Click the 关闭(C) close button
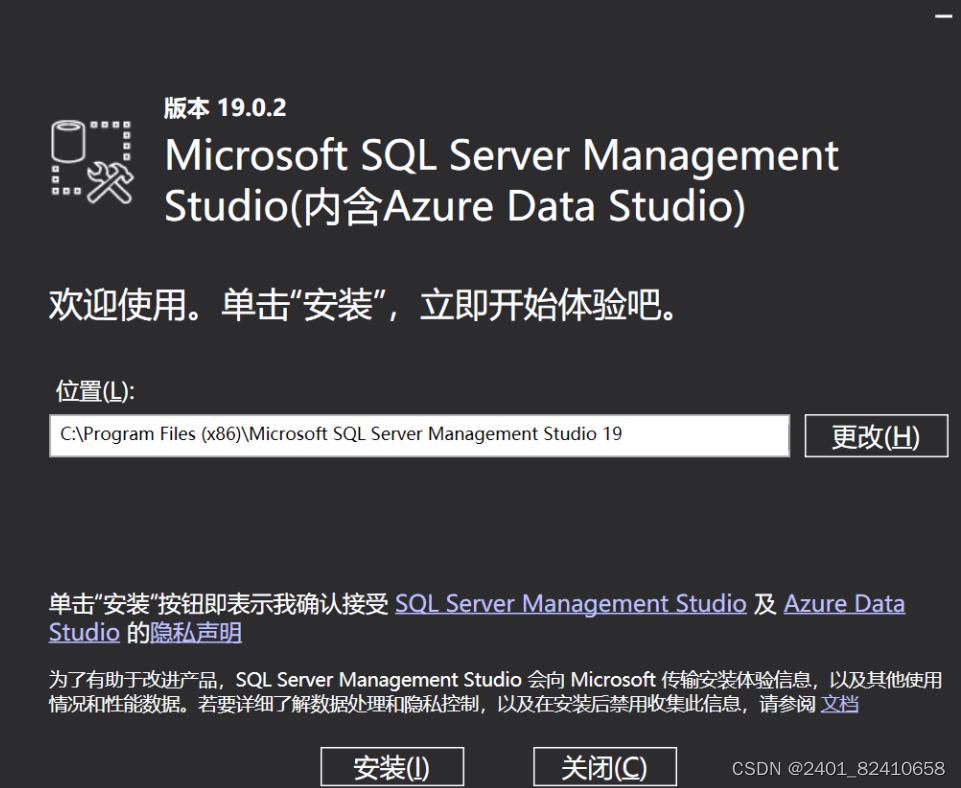Screen dimensions: 961x788 tap(605, 767)
